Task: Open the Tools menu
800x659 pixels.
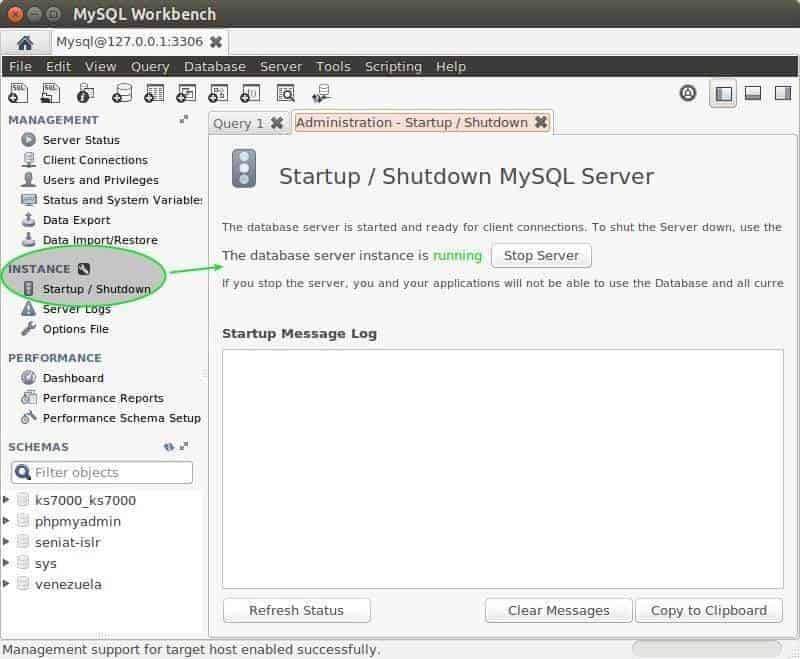Action: 333,66
